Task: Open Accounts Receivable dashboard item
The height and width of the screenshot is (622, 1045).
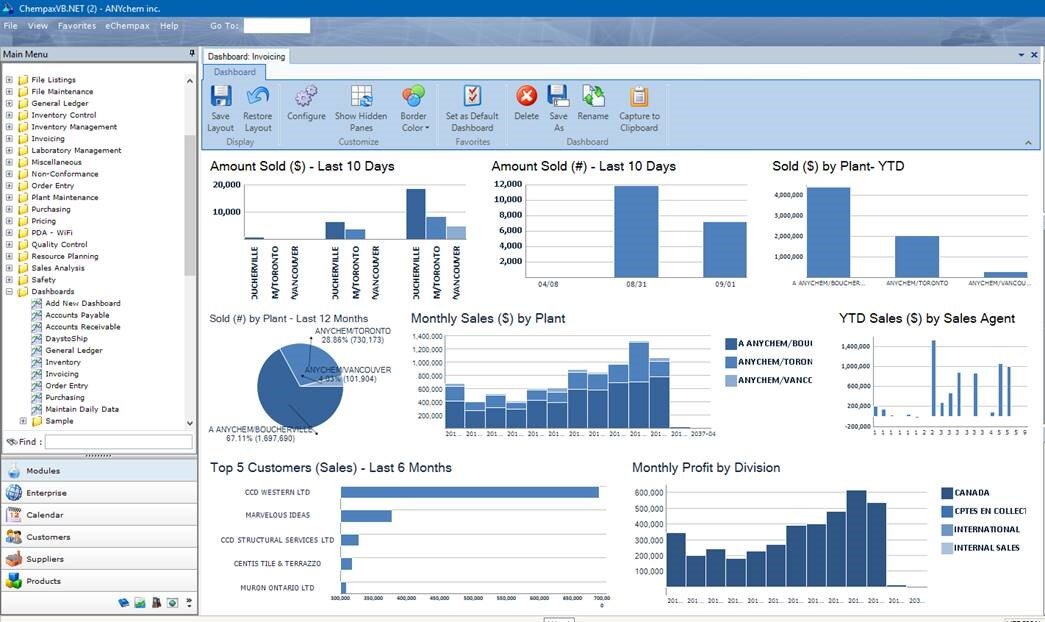Action: click(x=82, y=327)
